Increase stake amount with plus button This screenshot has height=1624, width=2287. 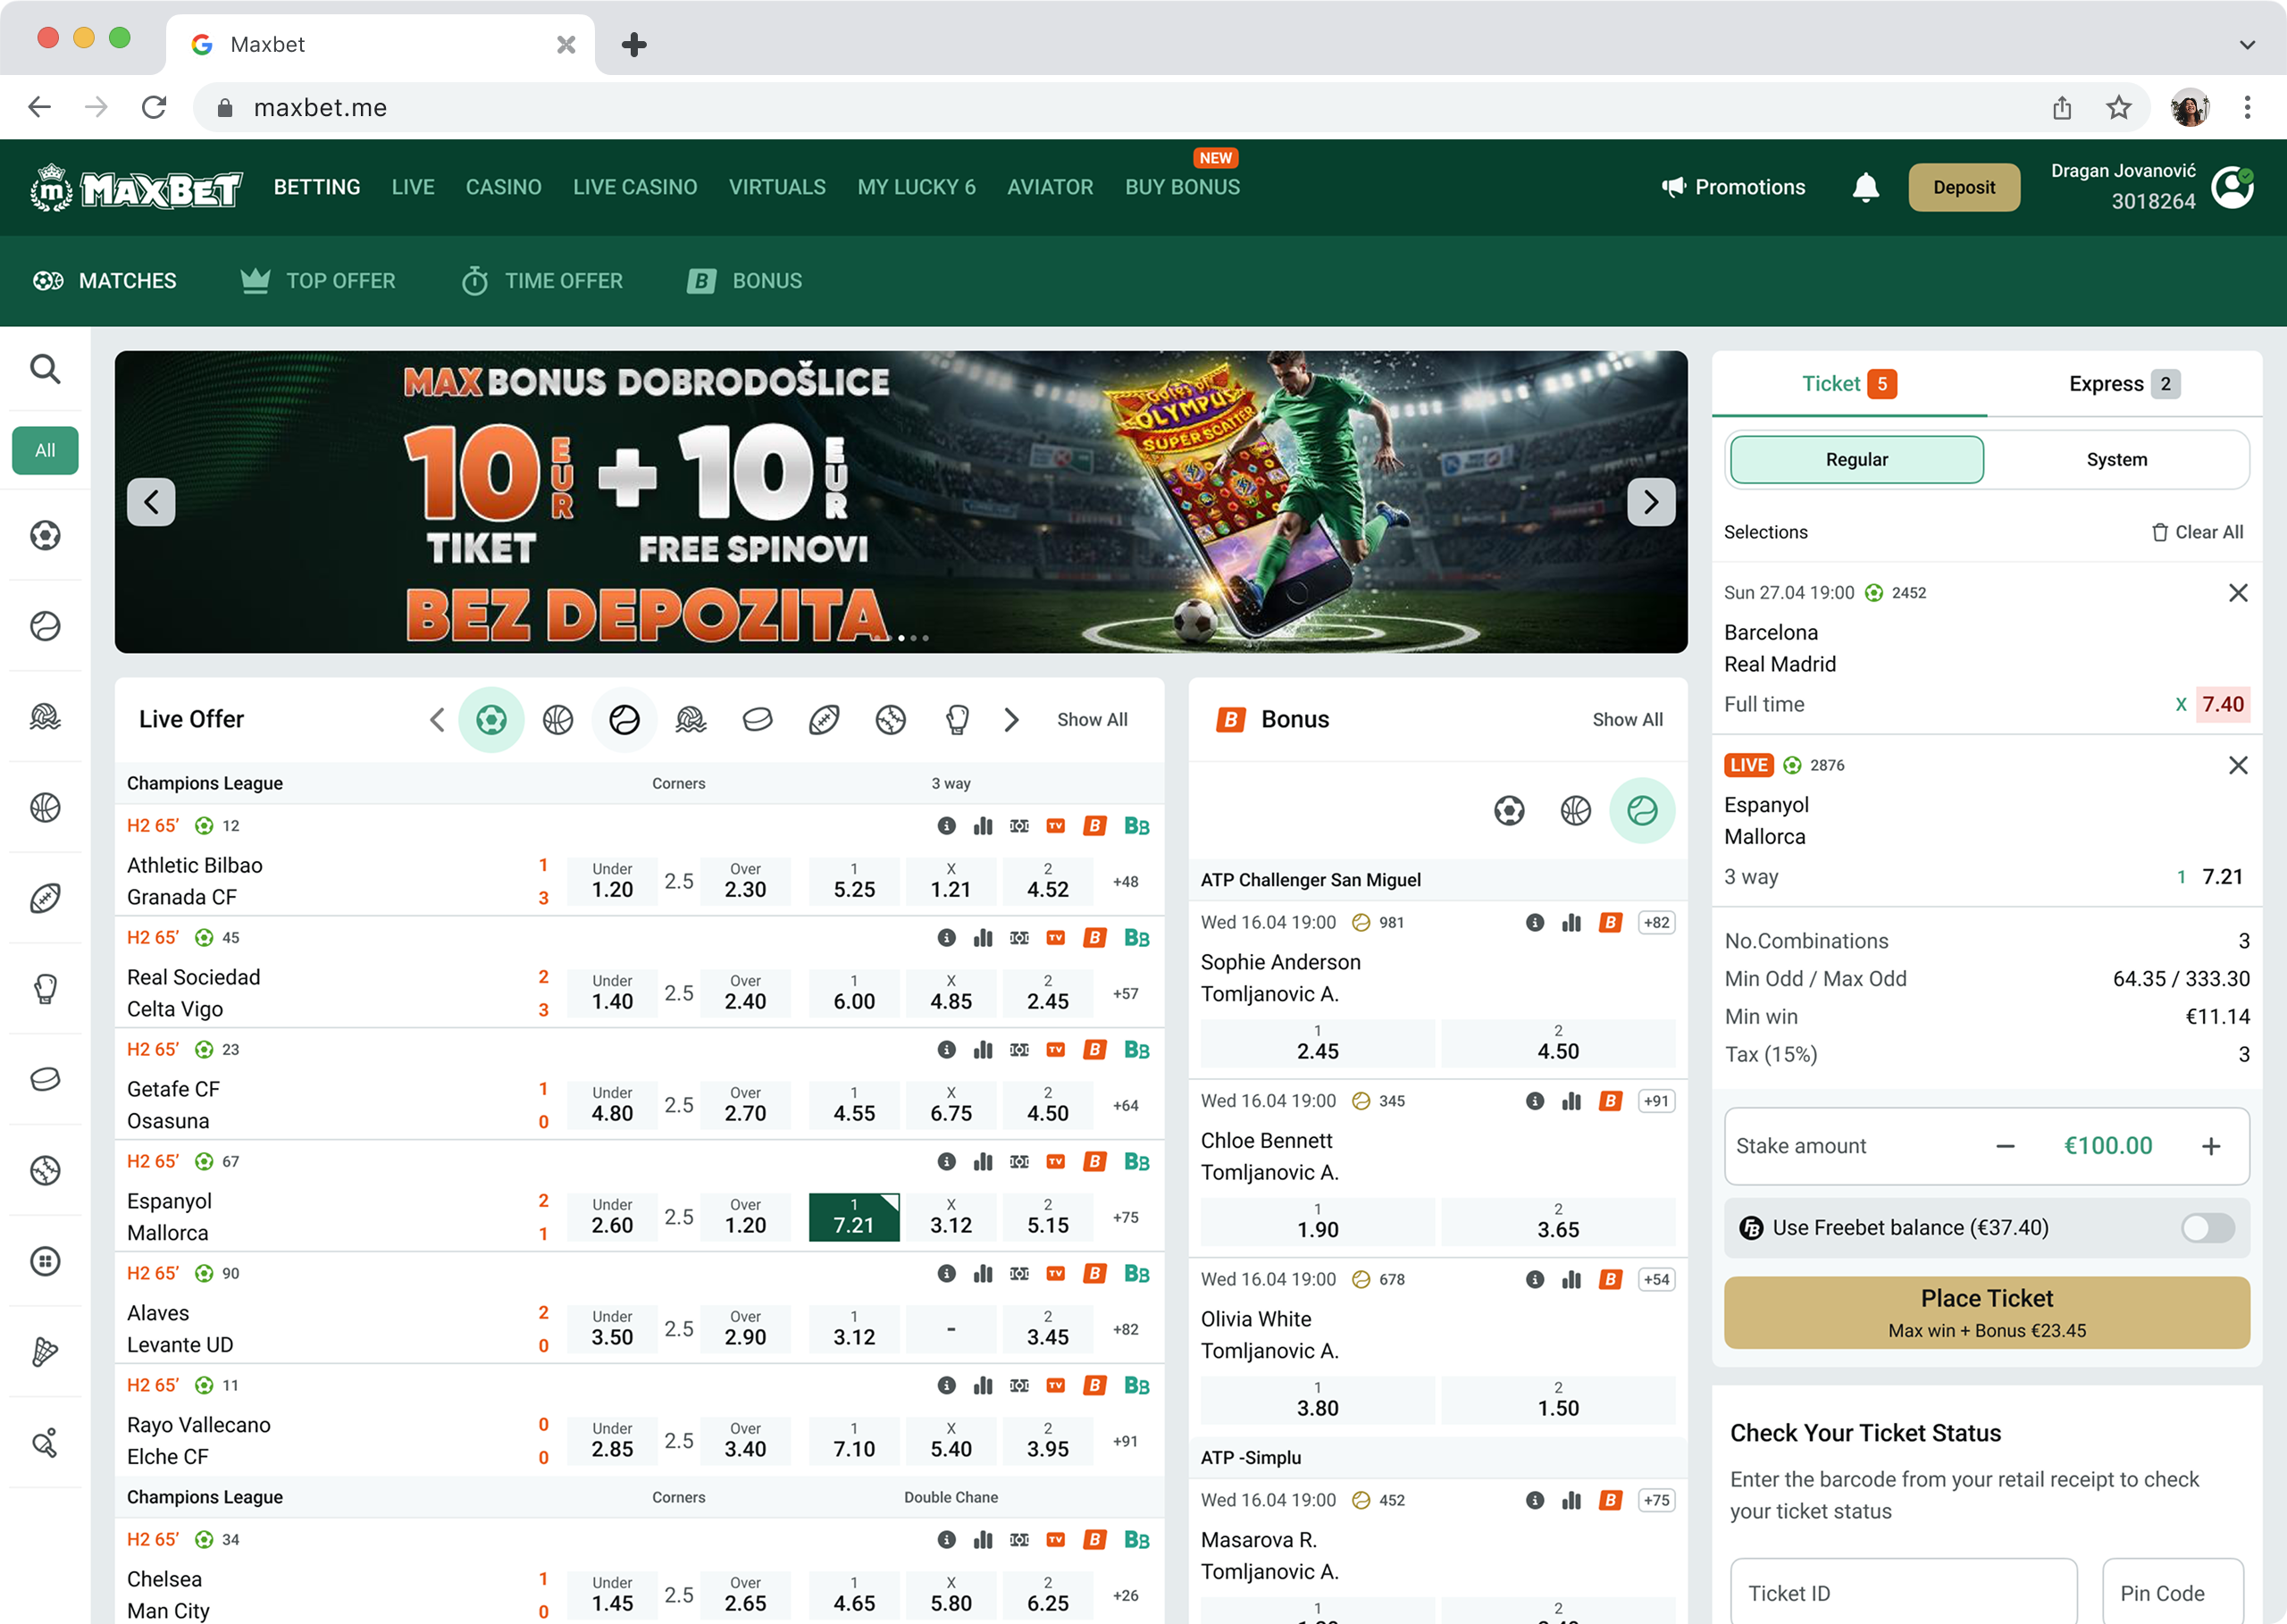[2210, 1146]
